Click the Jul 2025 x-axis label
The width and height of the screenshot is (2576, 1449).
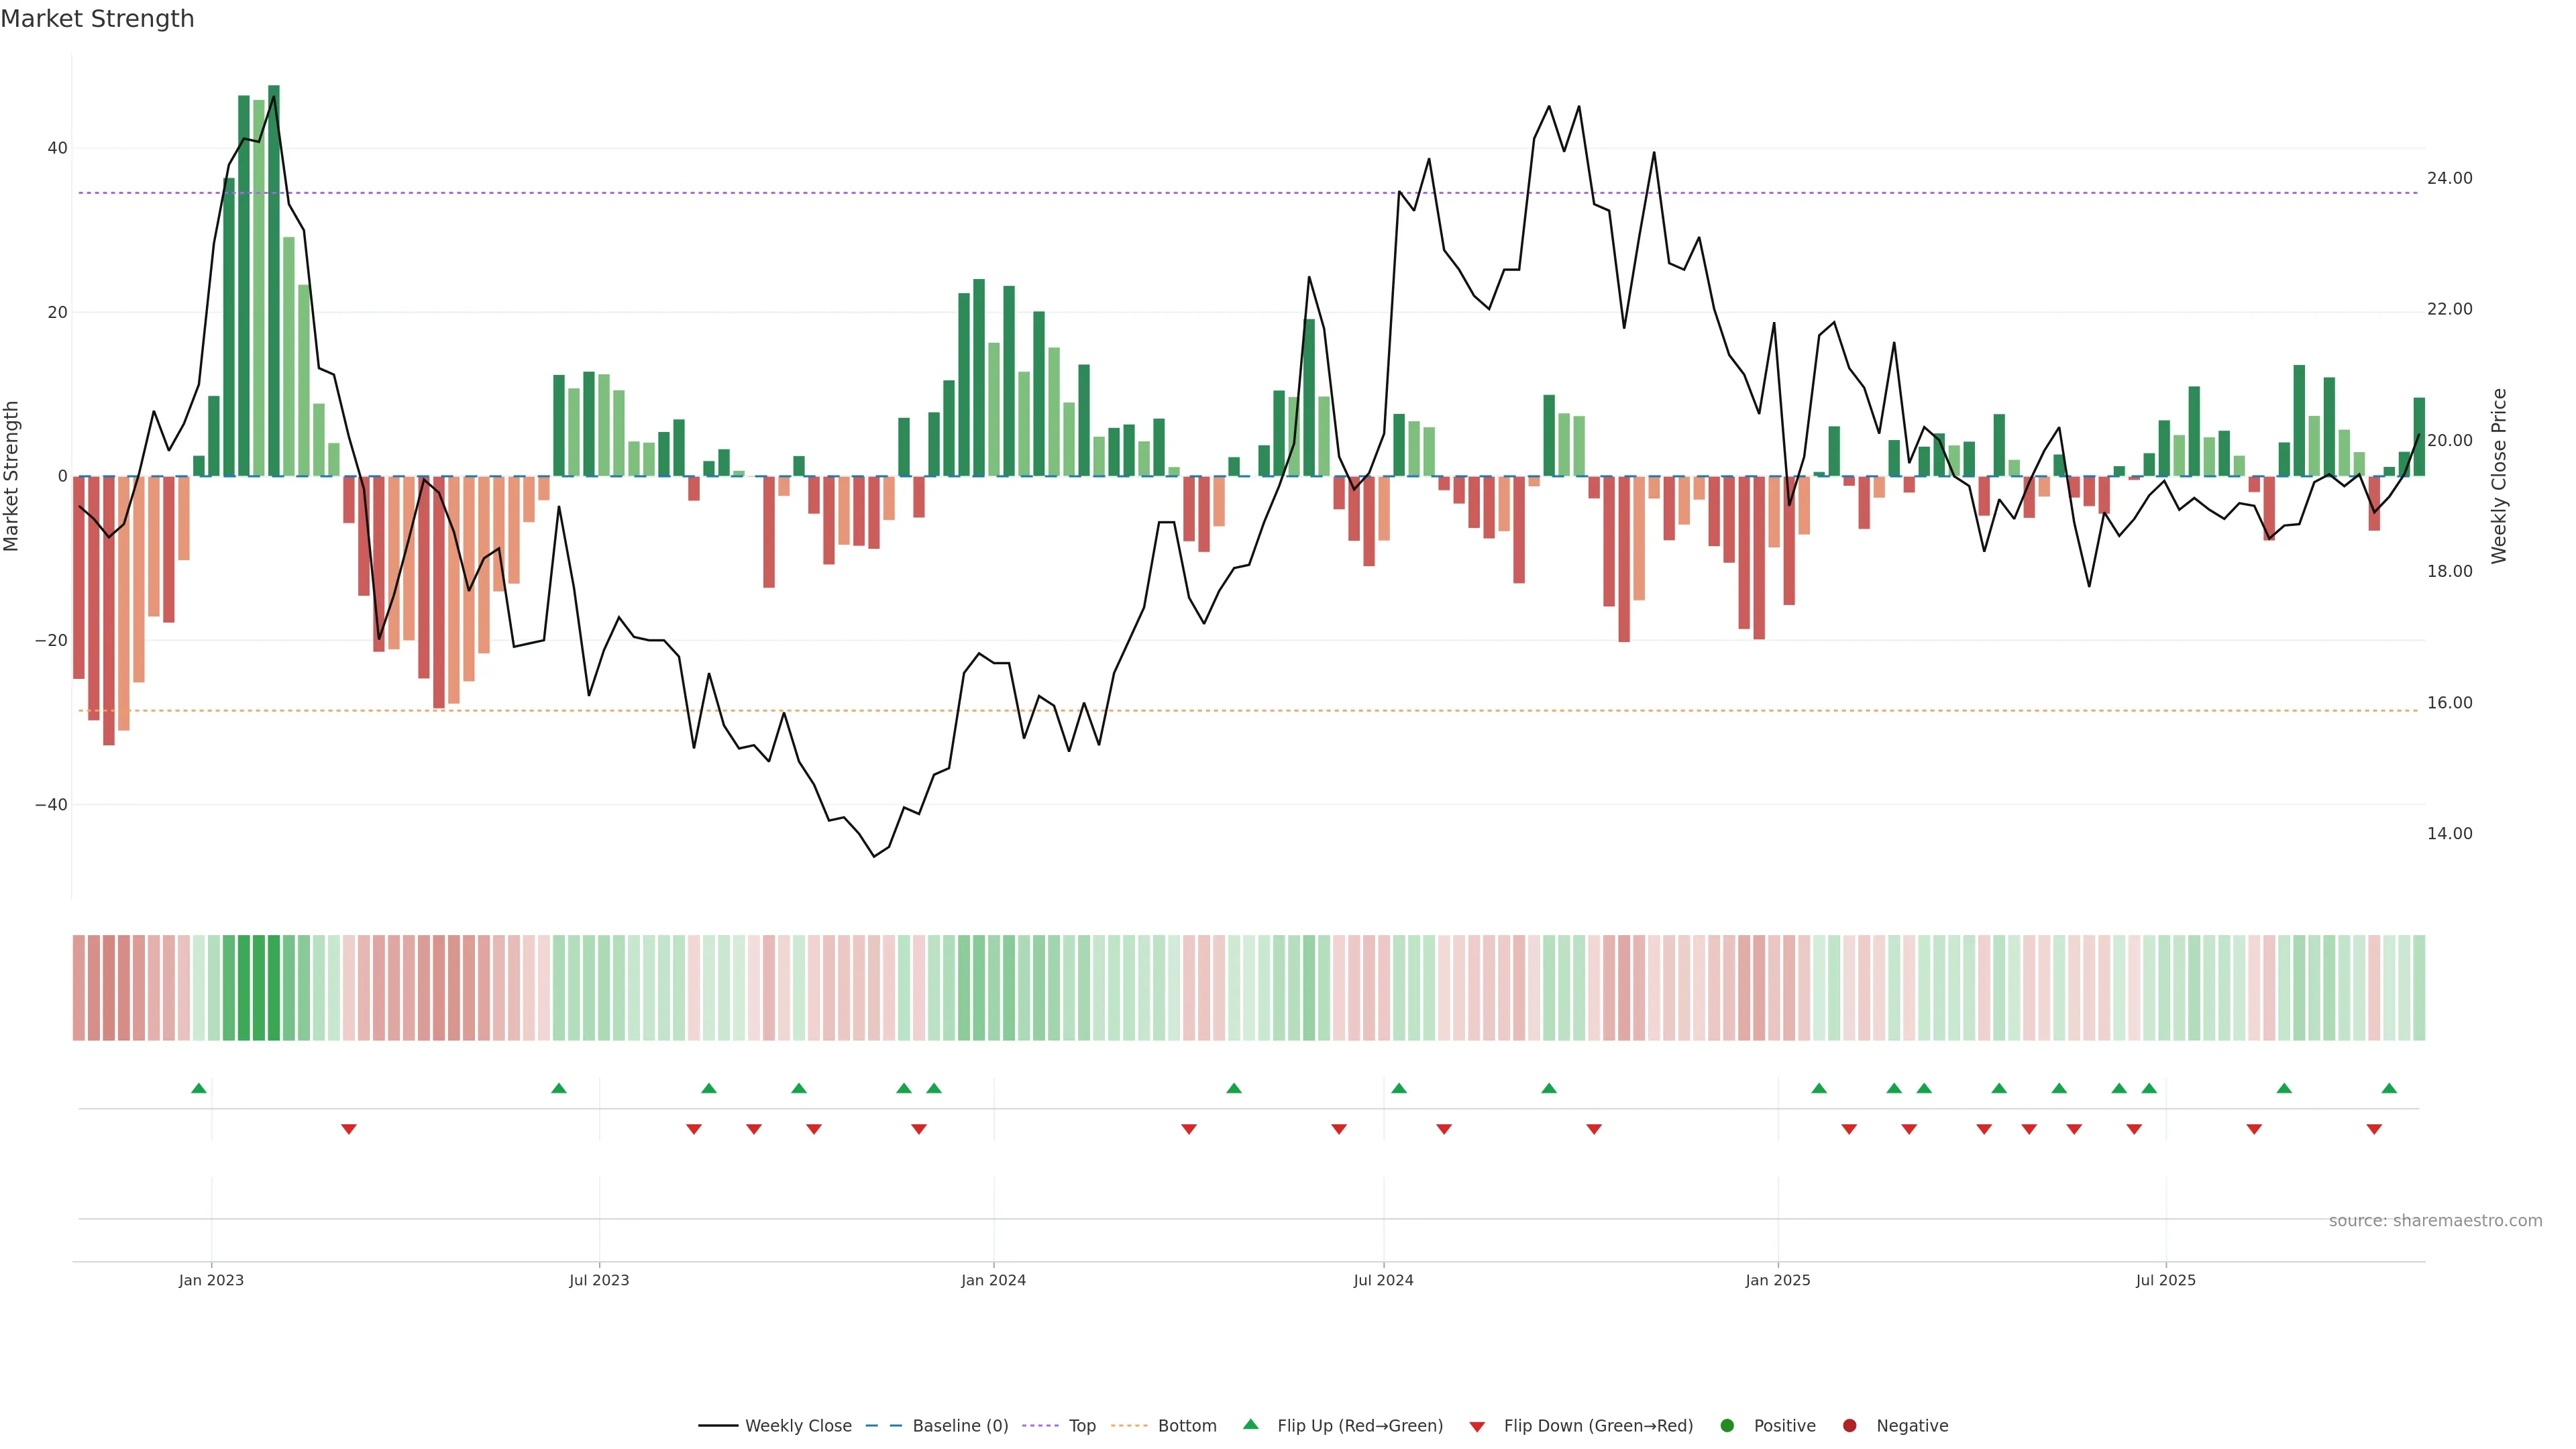click(2165, 1280)
